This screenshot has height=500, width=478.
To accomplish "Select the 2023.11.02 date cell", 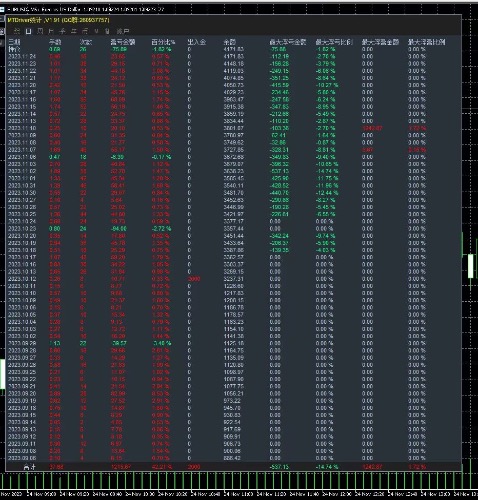I will point(22,171).
